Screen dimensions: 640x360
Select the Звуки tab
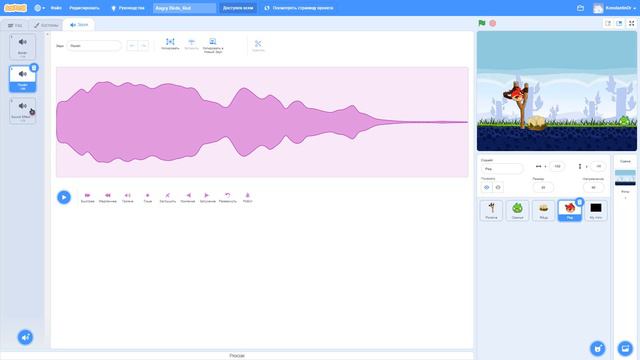[79, 25]
